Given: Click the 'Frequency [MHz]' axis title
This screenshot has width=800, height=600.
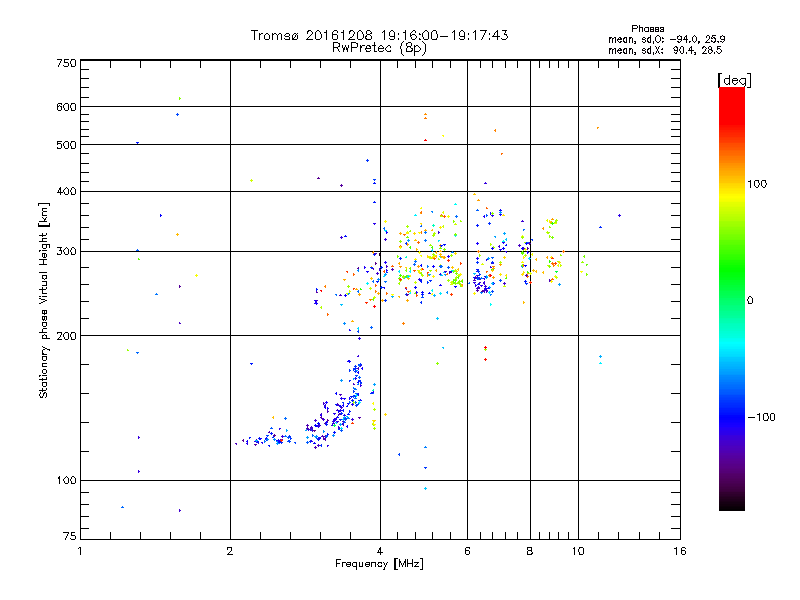Looking at the screenshot, I should (379, 564).
